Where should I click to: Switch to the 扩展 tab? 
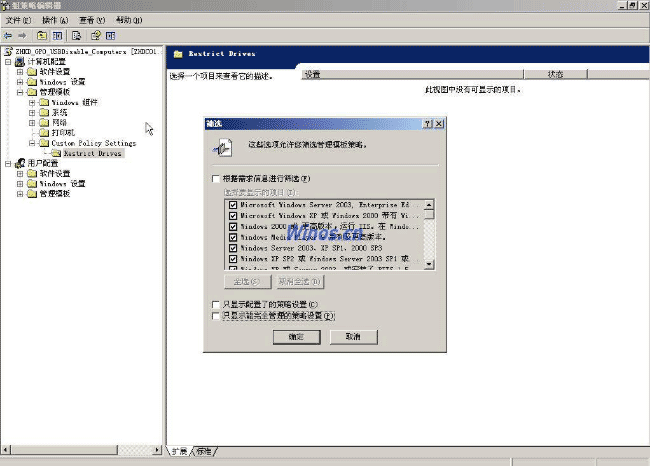click(179, 451)
